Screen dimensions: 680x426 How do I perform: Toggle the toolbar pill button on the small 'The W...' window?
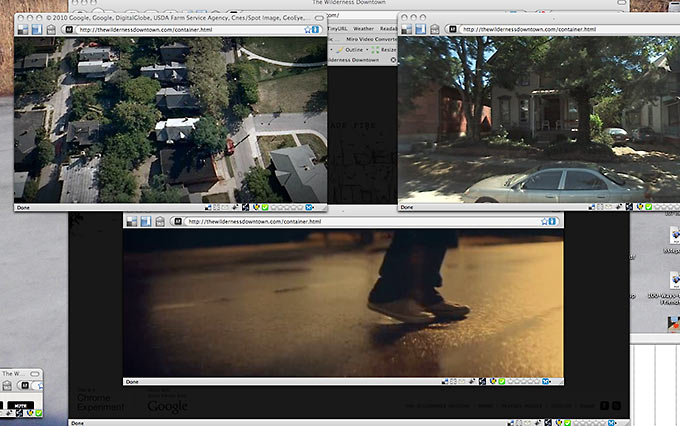pyautogui.click(x=34, y=374)
